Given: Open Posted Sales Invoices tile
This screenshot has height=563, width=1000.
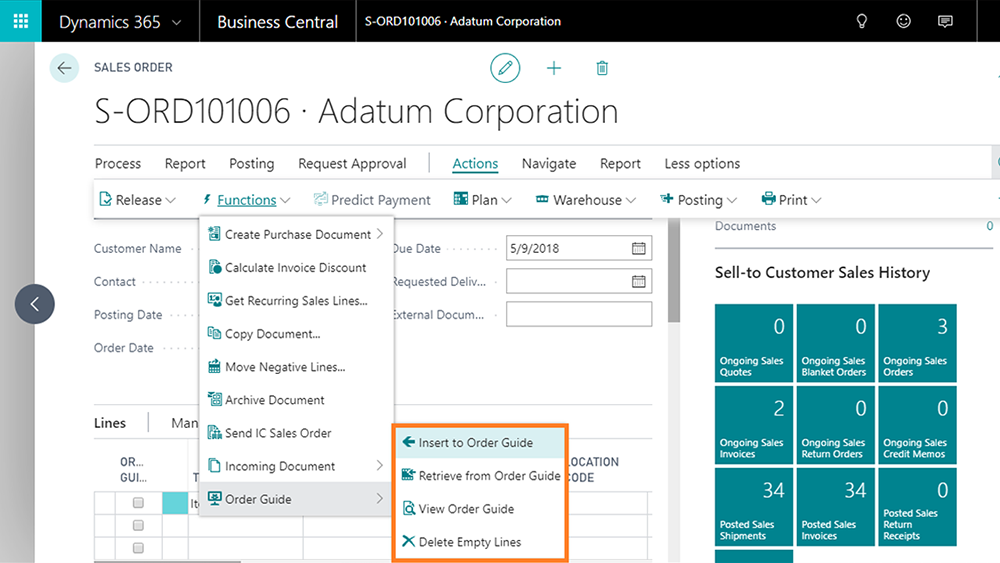Looking at the screenshot, I should click(x=835, y=507).
